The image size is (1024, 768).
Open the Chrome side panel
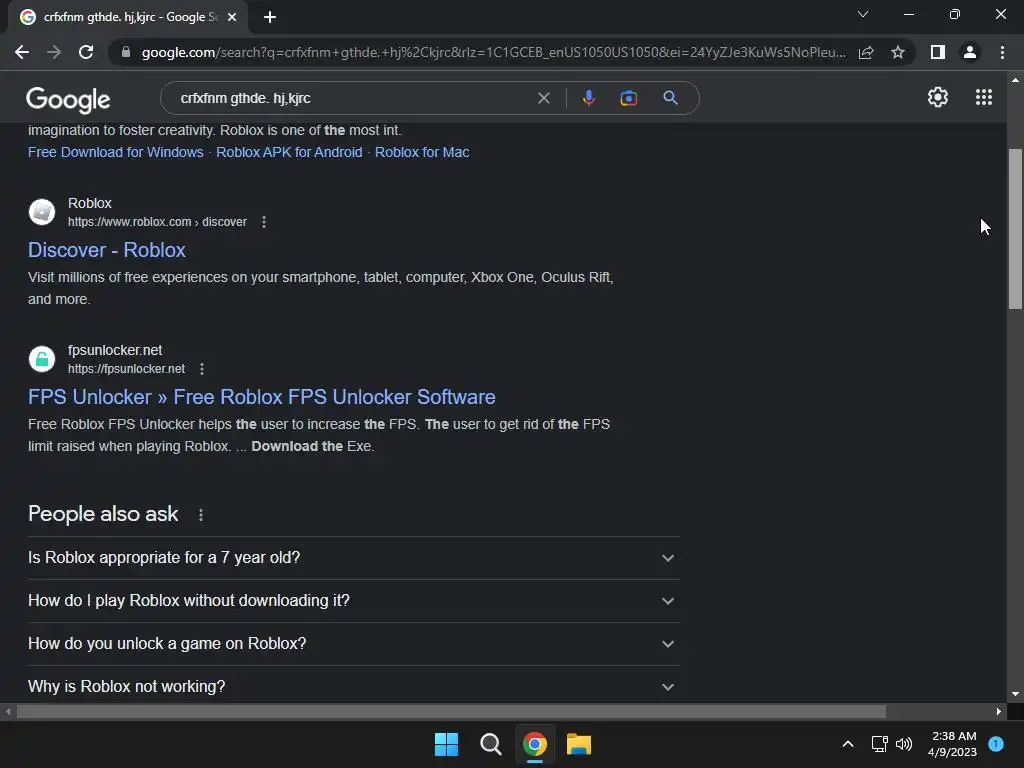click(938, 52)
